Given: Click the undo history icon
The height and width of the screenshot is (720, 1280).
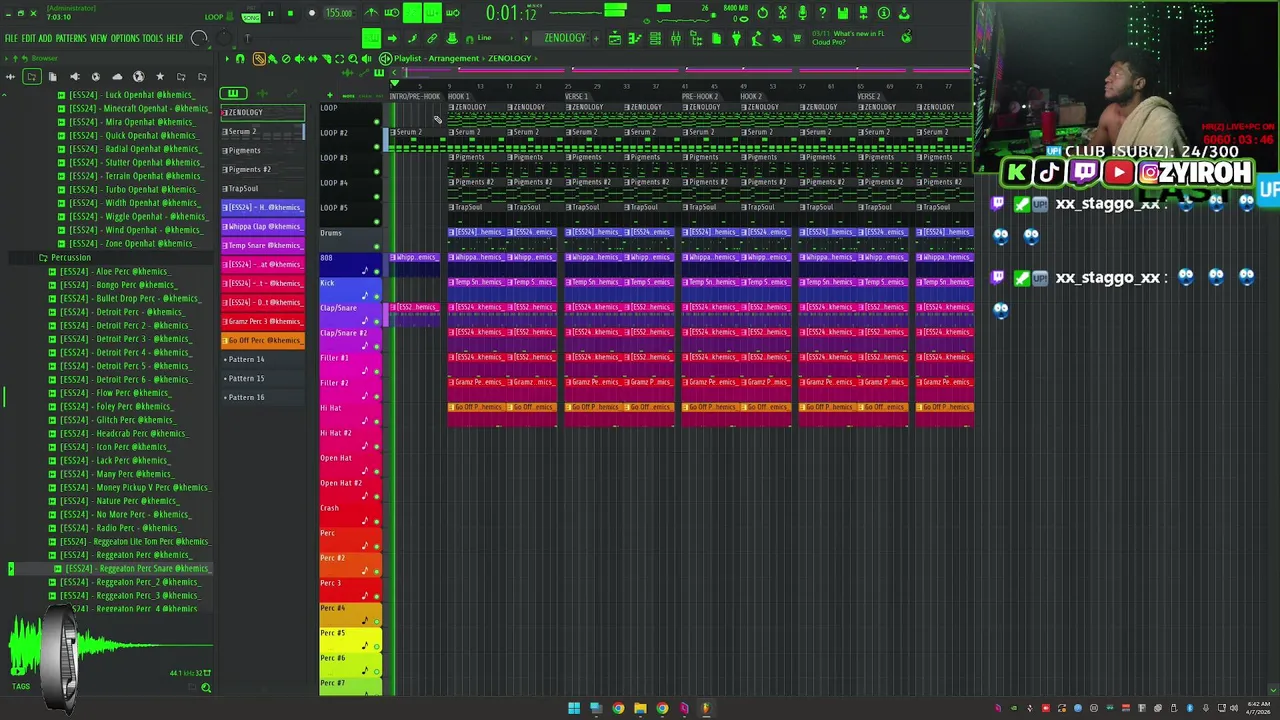Looking at the screenshot, I should point(762,13).
